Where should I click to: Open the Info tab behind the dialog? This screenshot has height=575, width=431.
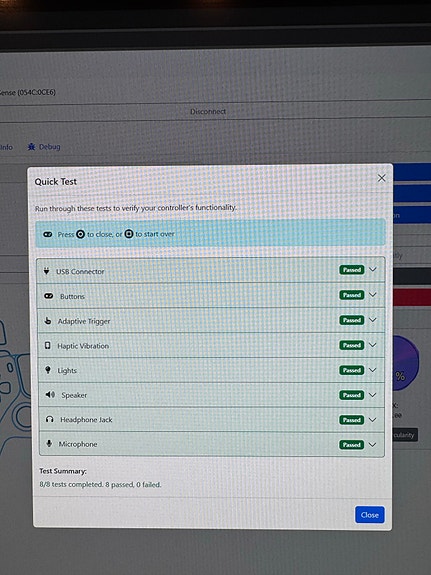point(6,147)
